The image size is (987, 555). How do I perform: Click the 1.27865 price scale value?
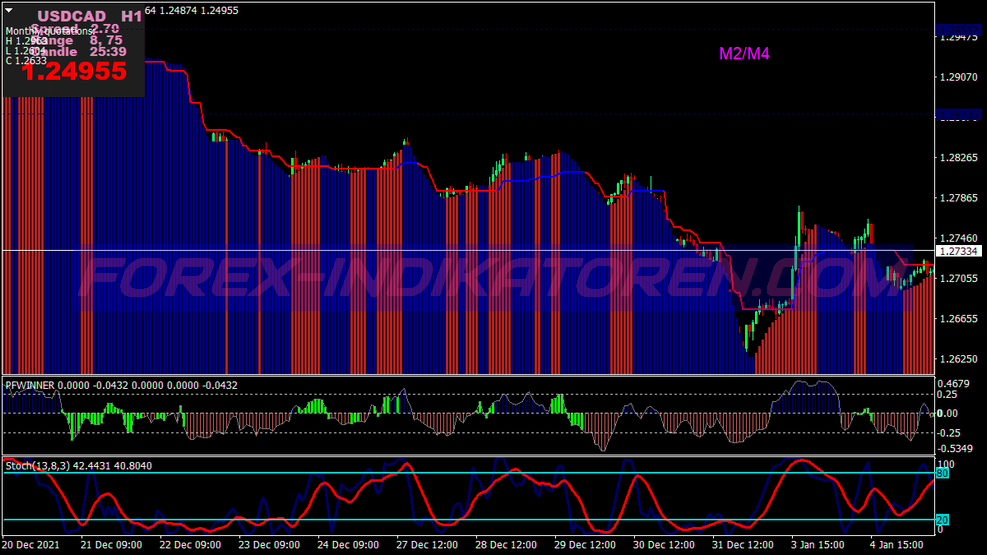pyautogui.click(x=959, y=198)
